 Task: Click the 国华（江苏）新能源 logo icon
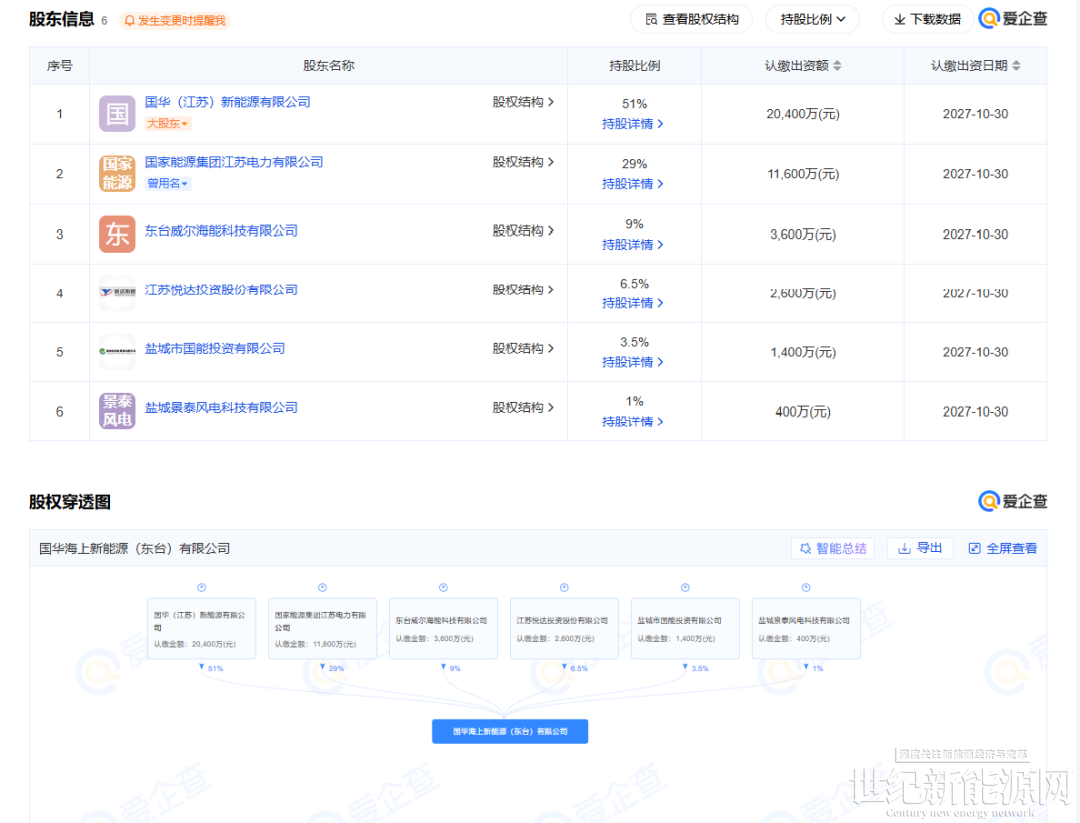[117, 114]
